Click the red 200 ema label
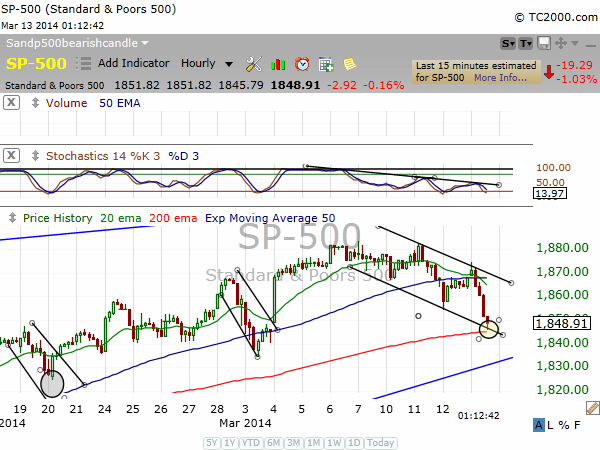 173,218
